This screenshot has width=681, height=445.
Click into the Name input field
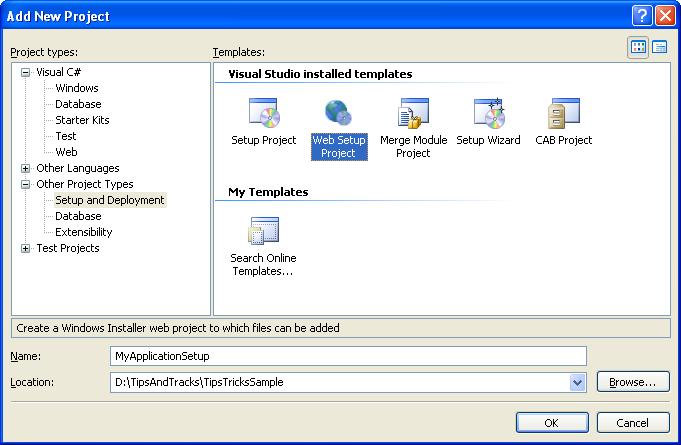point(348,356)
